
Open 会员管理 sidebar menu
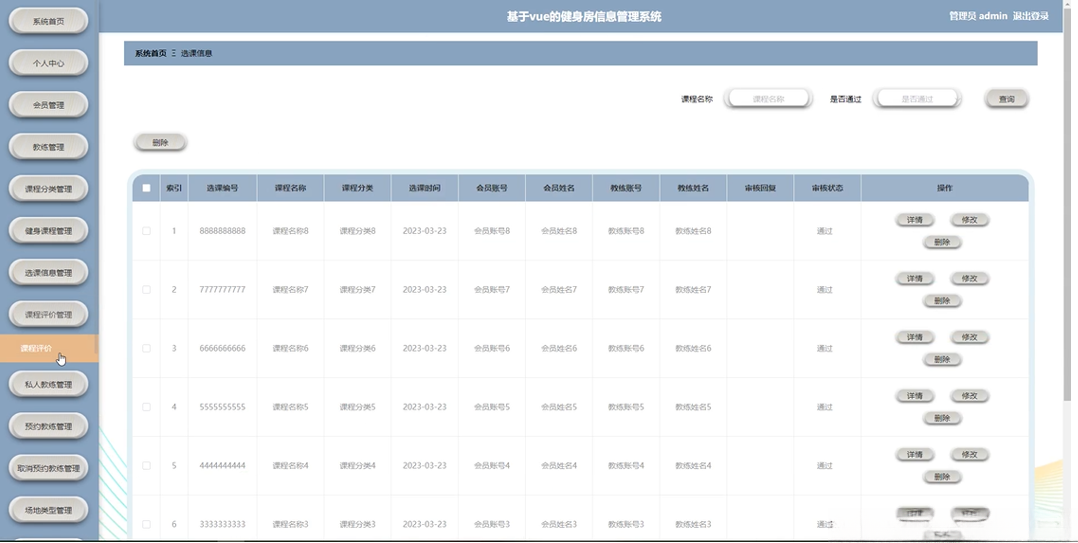pyautogui.click(x=48, y=104)
